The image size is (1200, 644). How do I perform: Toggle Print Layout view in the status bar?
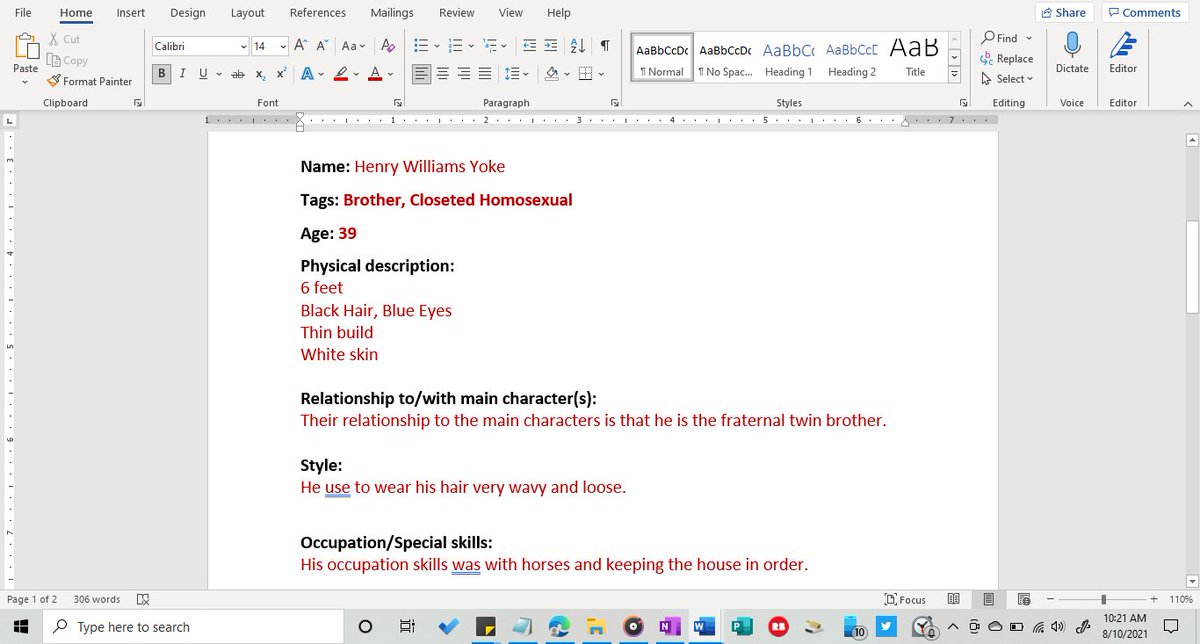pyautogui.click(x=988, y=600)
